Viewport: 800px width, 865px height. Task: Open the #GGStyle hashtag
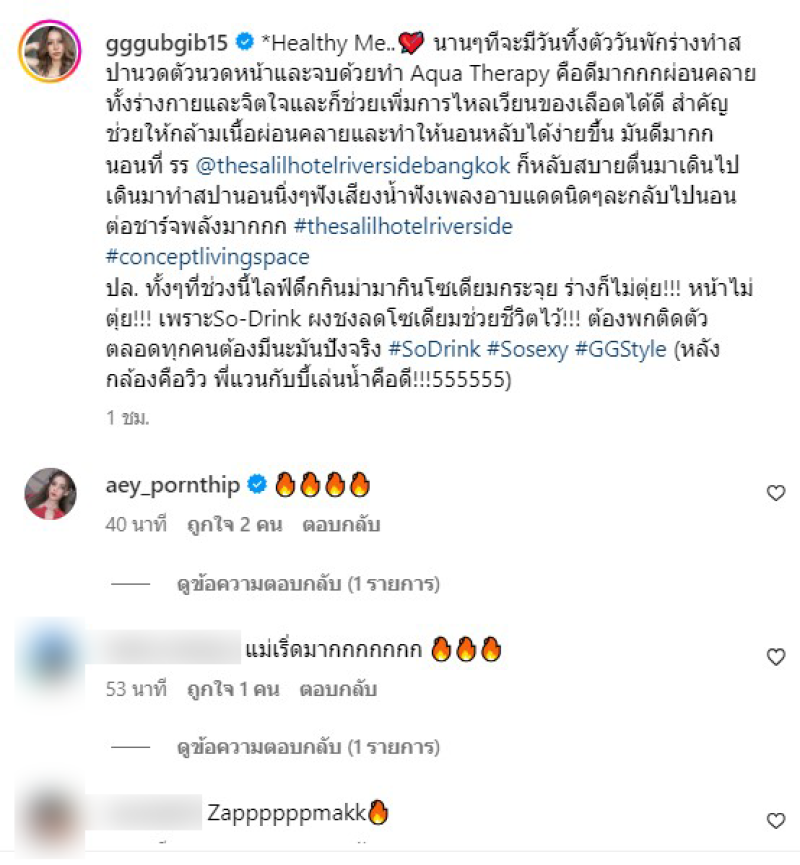[x=621, y=349]
